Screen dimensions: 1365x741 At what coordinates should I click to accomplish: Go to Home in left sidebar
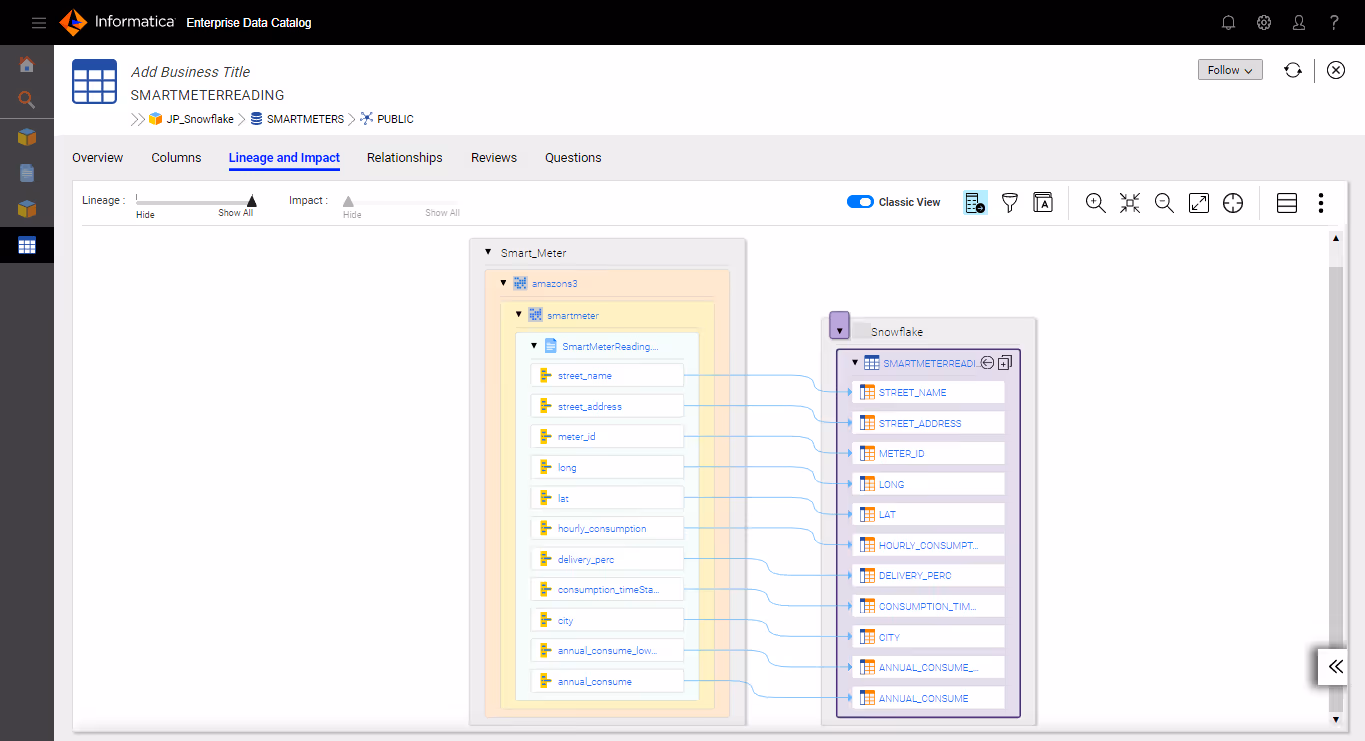coord(27,65)
